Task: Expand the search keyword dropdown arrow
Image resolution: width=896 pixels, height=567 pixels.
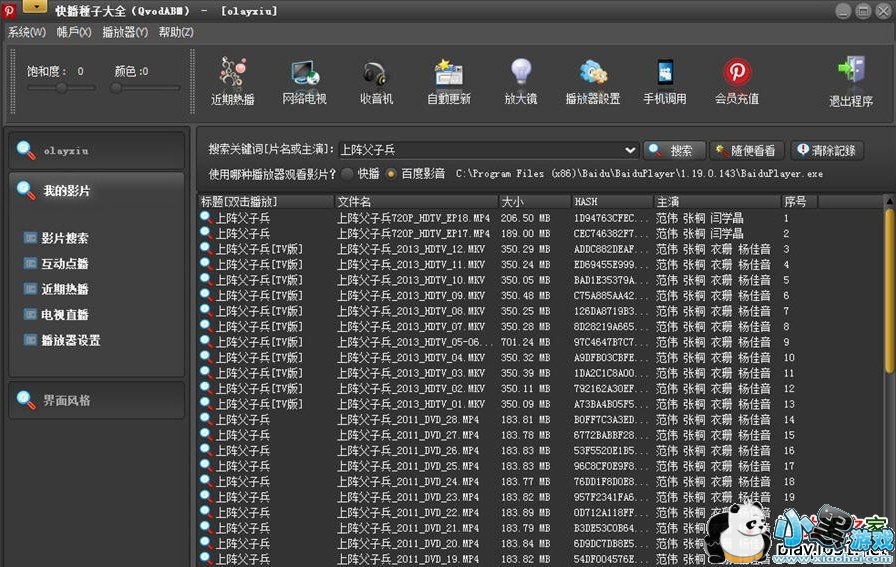Action: 630,150
